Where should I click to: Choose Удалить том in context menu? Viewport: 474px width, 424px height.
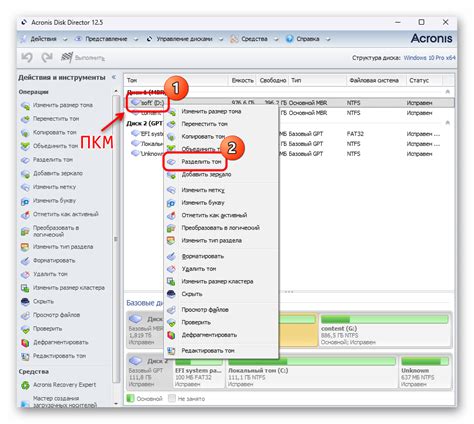point(221,269)
